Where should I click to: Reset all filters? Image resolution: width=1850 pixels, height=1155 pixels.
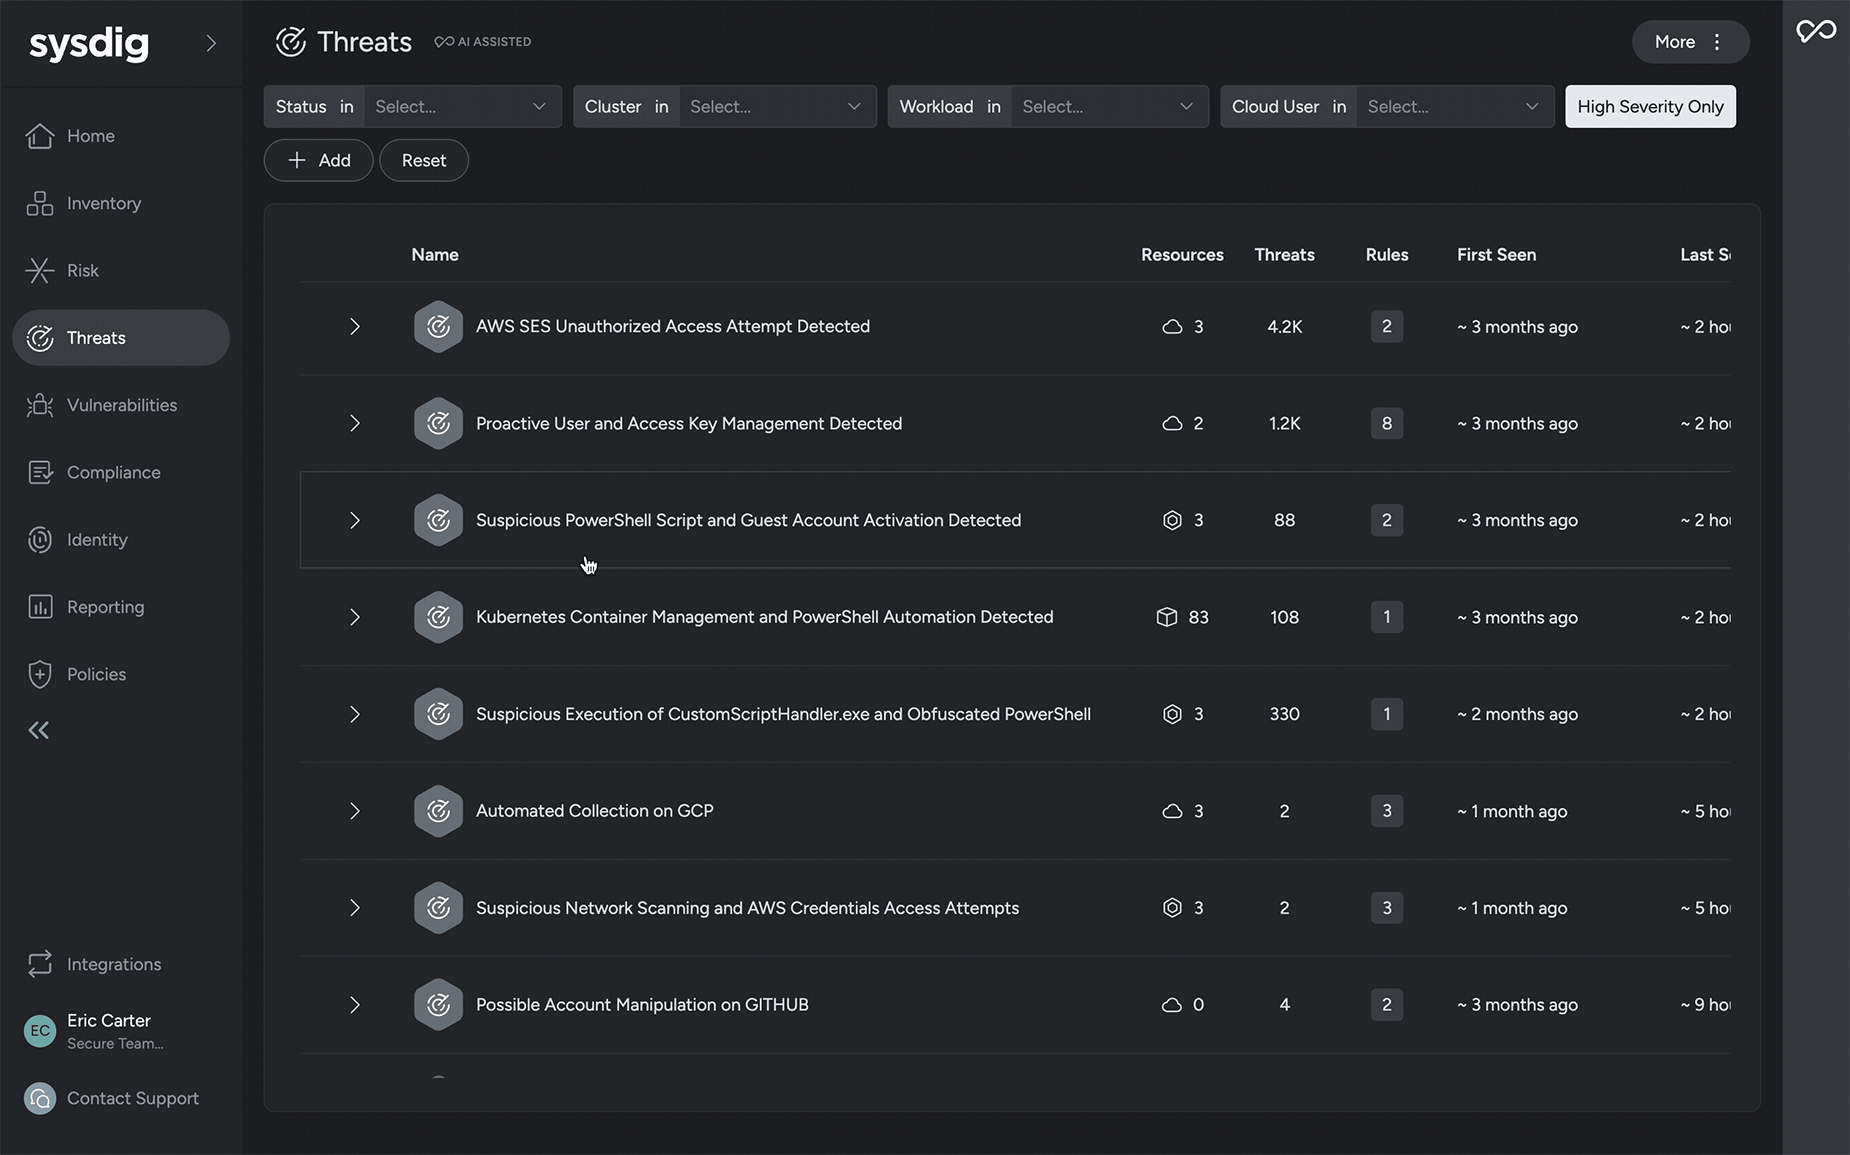pyautogui.click(x=424, y=160)
